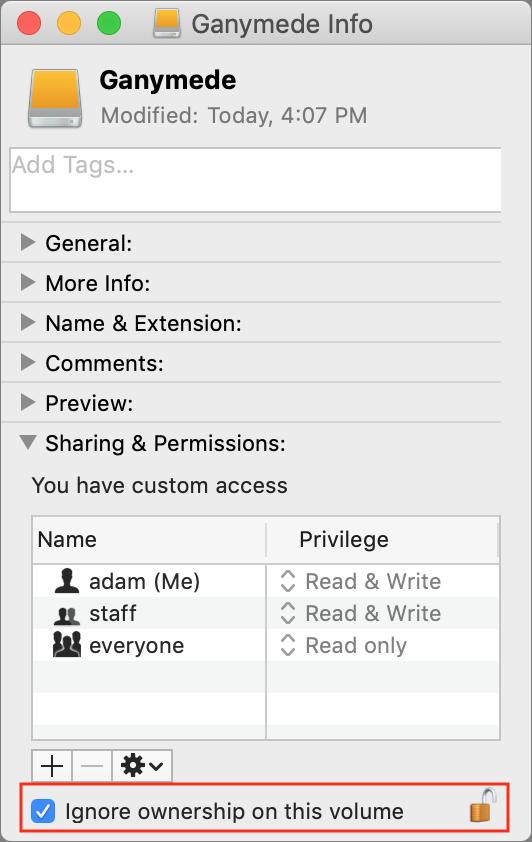Select the adam (Me) user icon

[67, 580]
